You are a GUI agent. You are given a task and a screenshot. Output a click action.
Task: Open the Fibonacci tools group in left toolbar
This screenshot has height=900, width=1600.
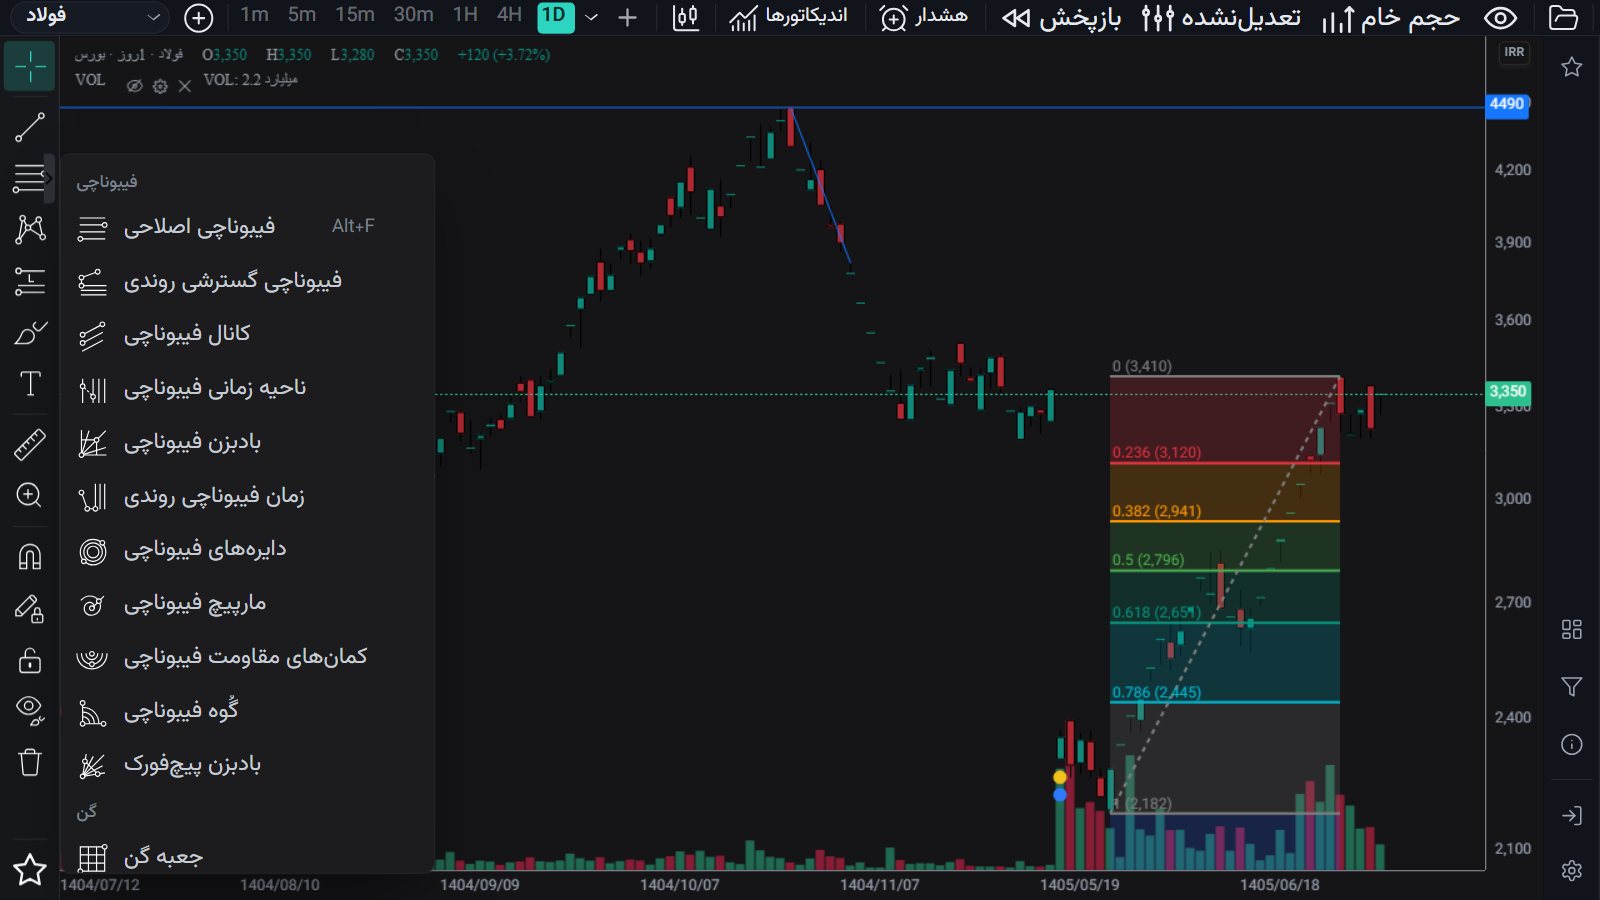[30, 178]
